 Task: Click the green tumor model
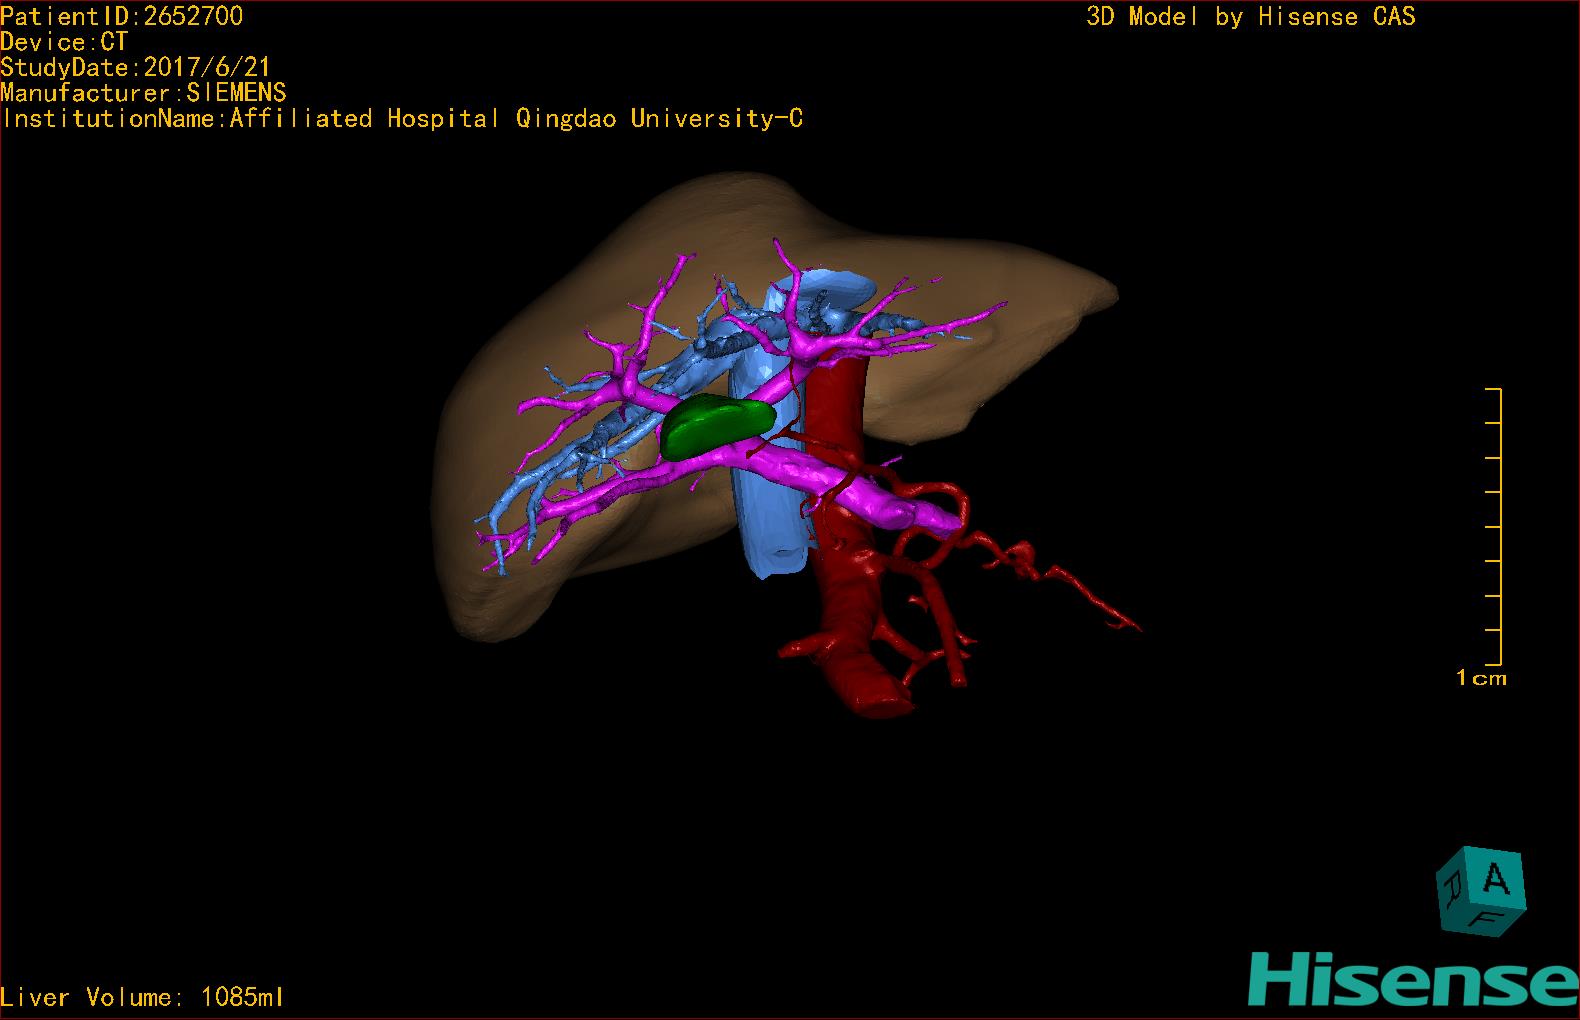[717, 426]
